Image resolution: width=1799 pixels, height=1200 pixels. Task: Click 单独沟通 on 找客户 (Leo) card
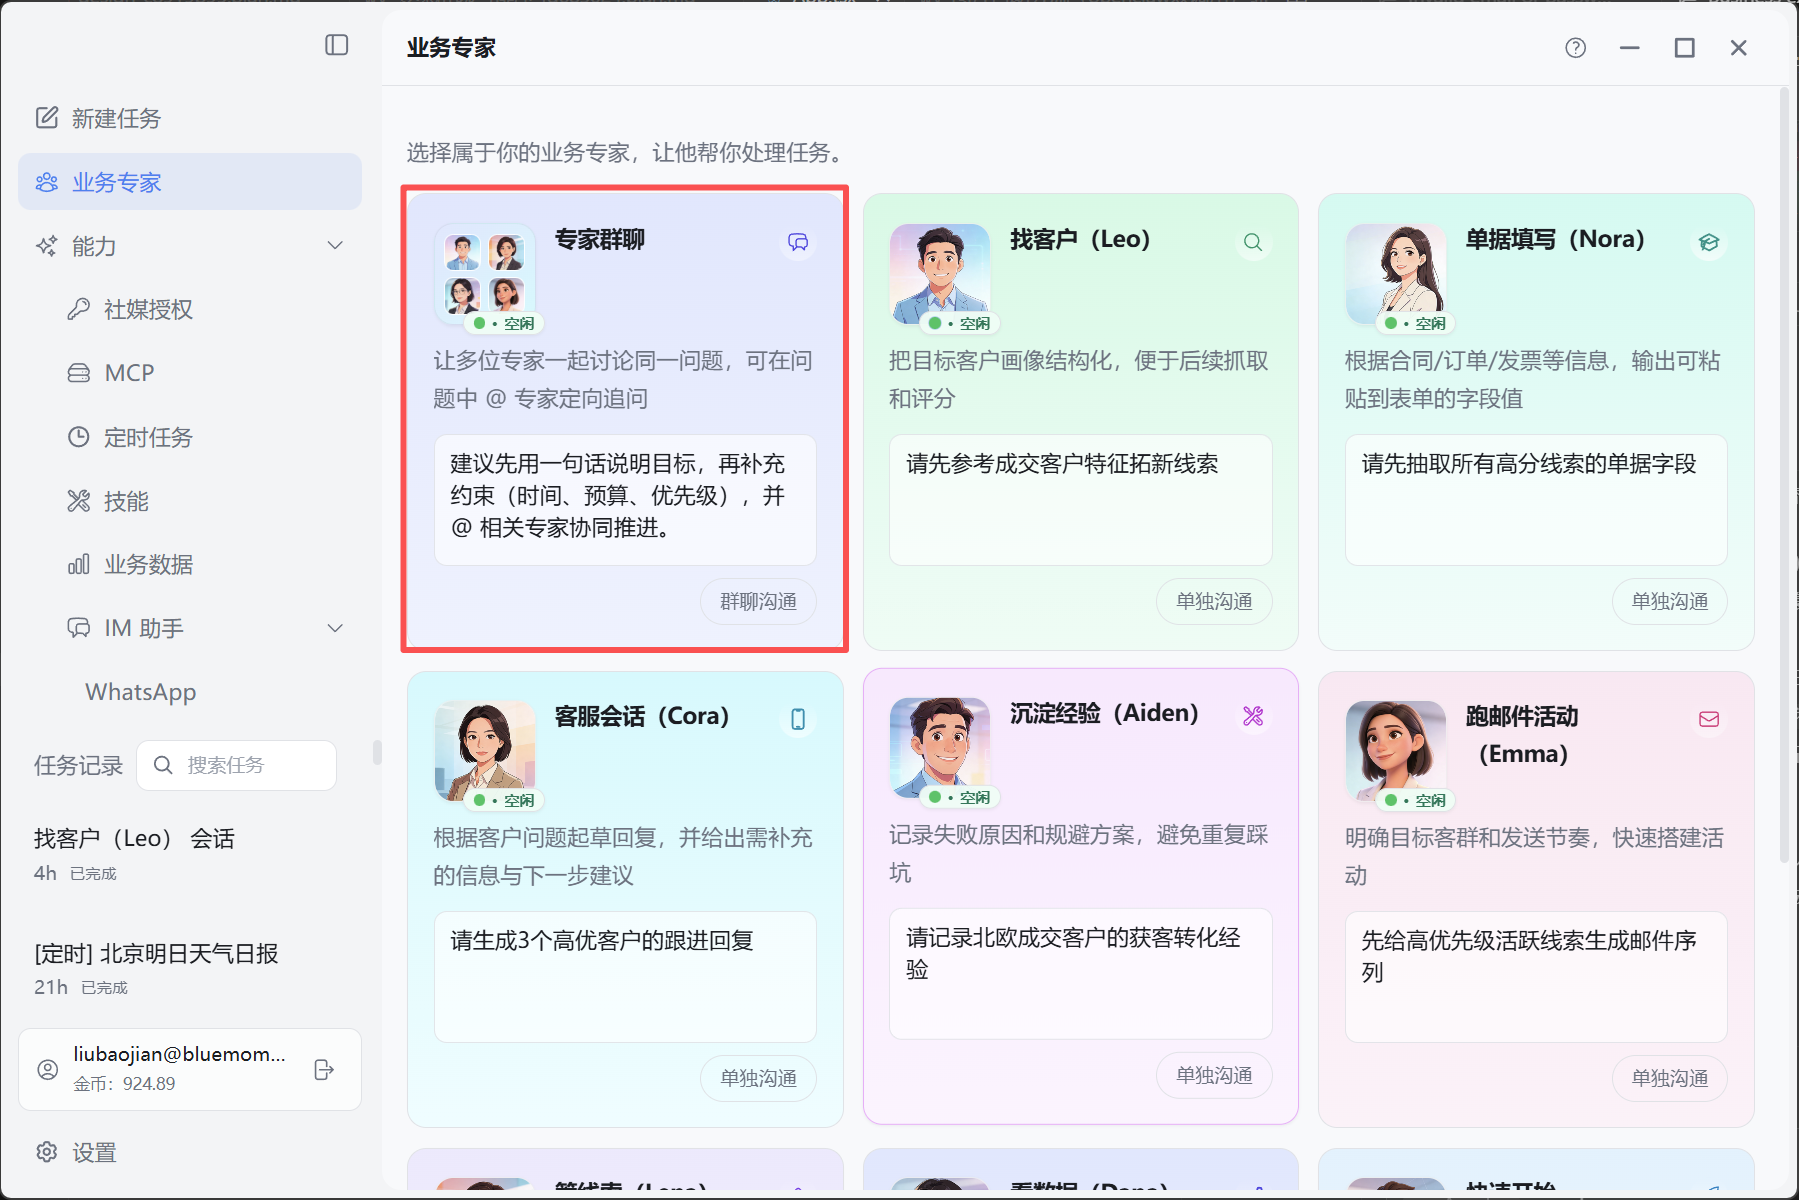pyautogui.click(x=1214, y=602)
